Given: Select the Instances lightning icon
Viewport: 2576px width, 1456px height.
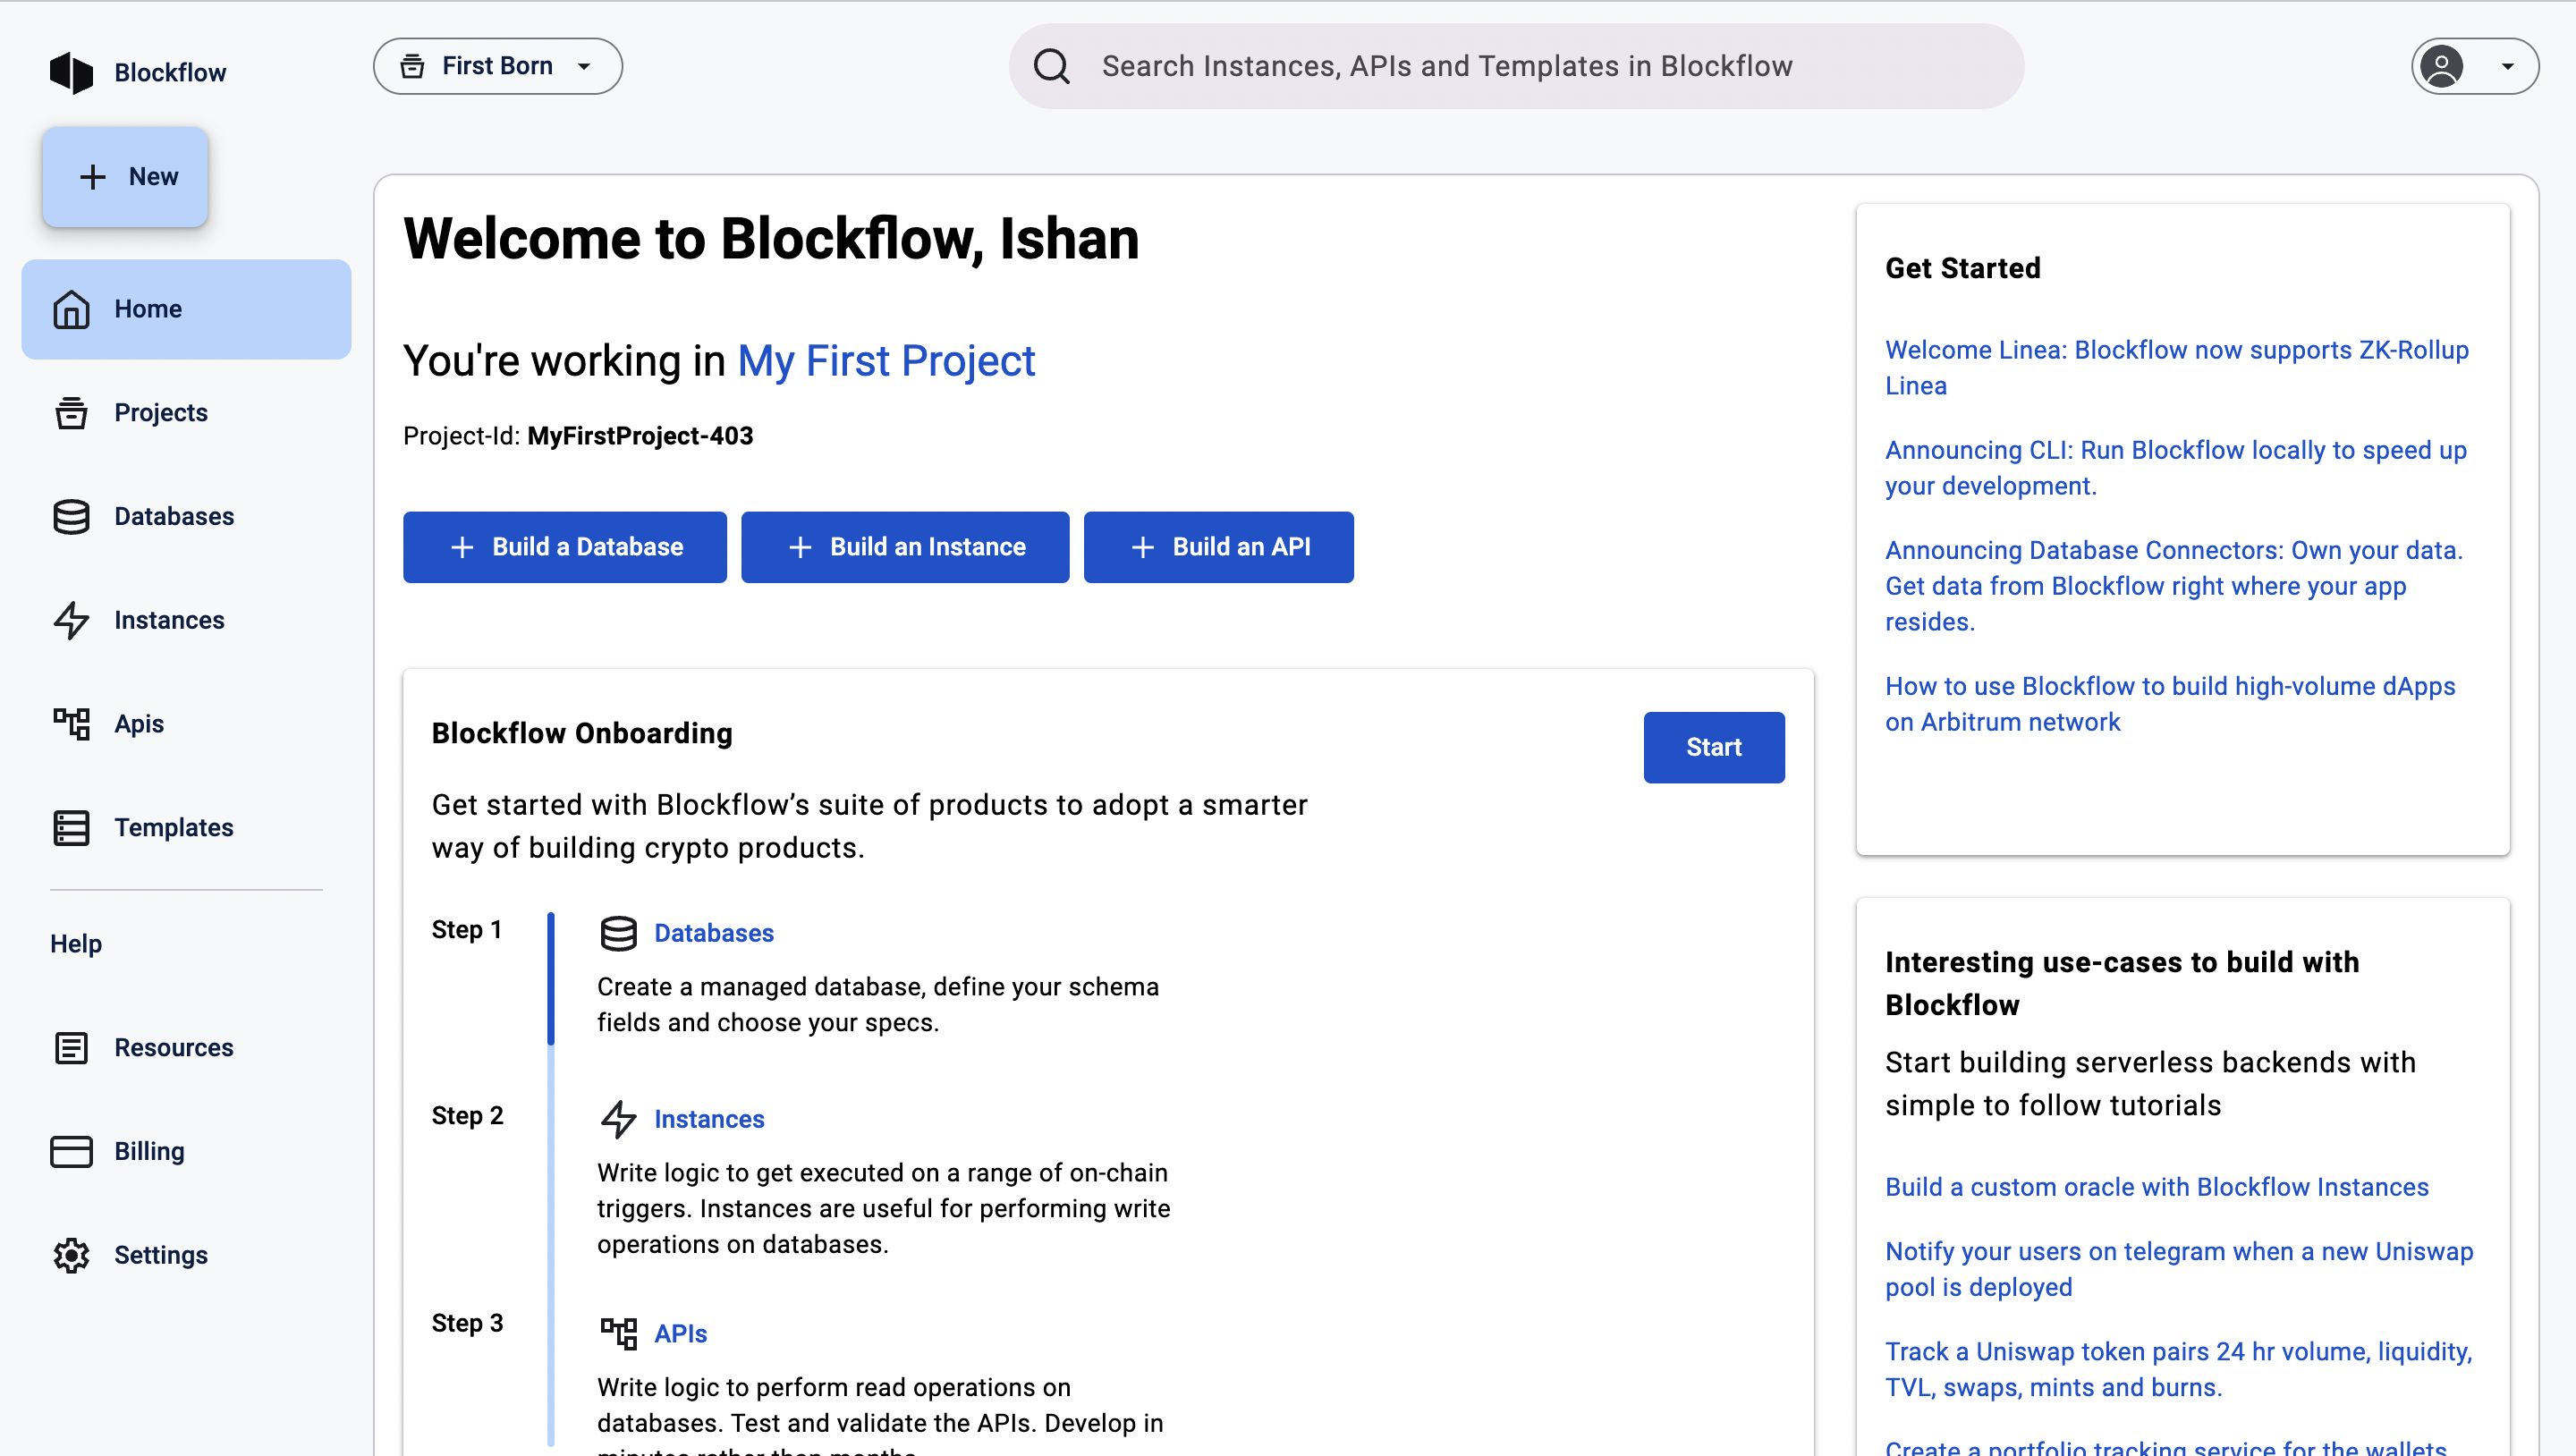Looking at the screenshot, I should 70,620.
